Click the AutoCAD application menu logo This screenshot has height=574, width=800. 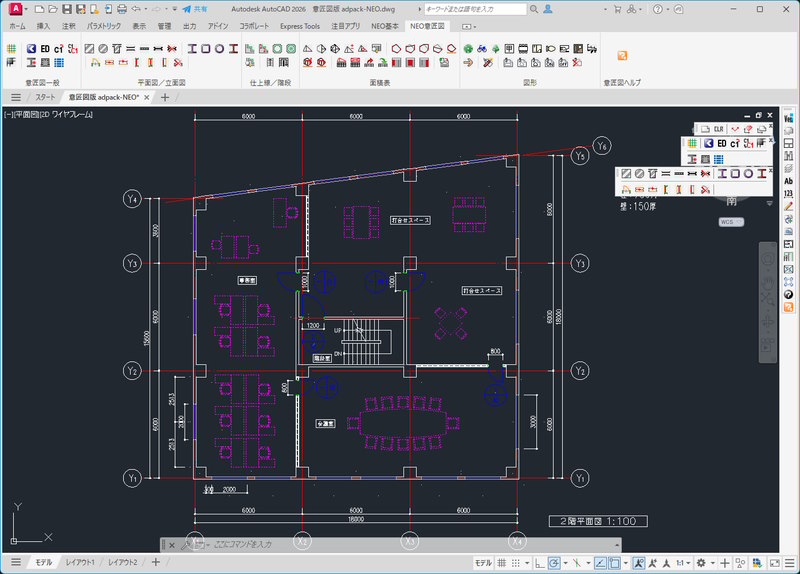coord(16,9)
